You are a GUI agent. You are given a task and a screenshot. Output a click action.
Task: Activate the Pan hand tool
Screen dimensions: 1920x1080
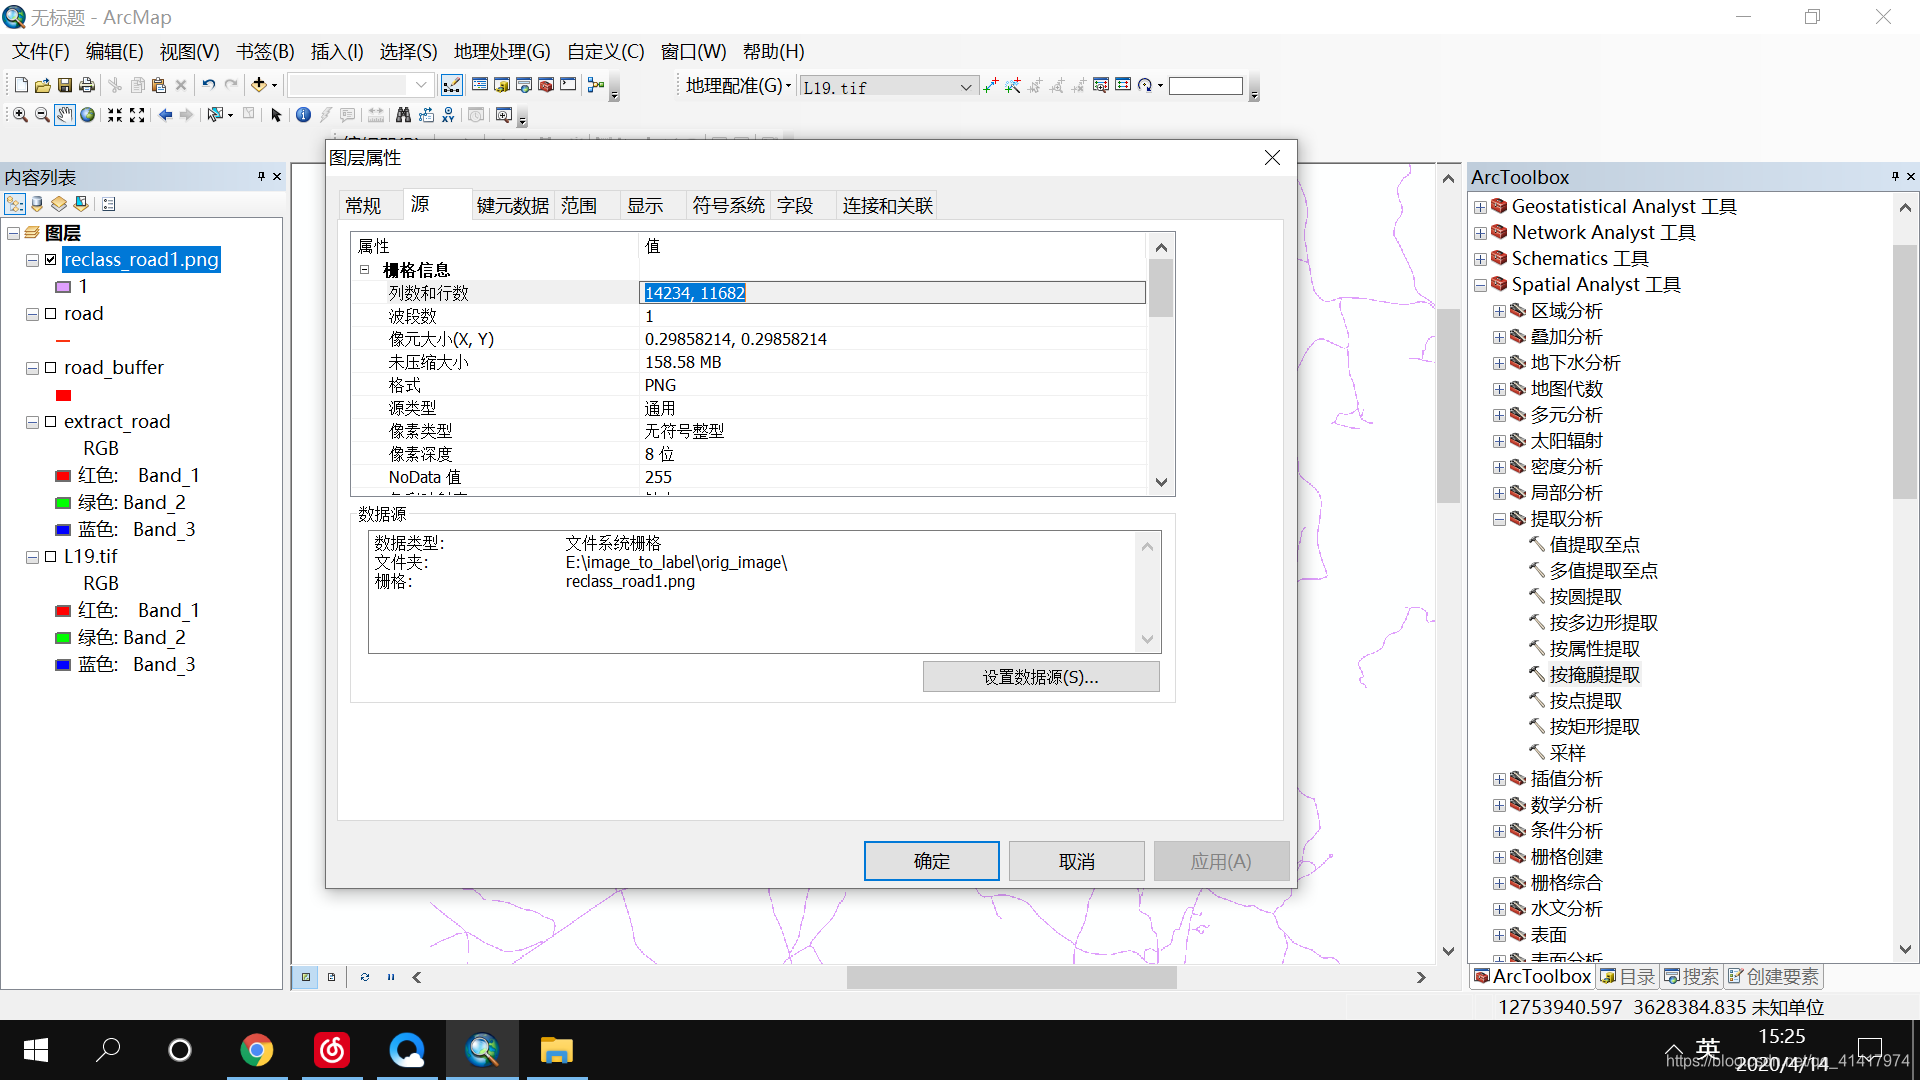coord(65,116)
